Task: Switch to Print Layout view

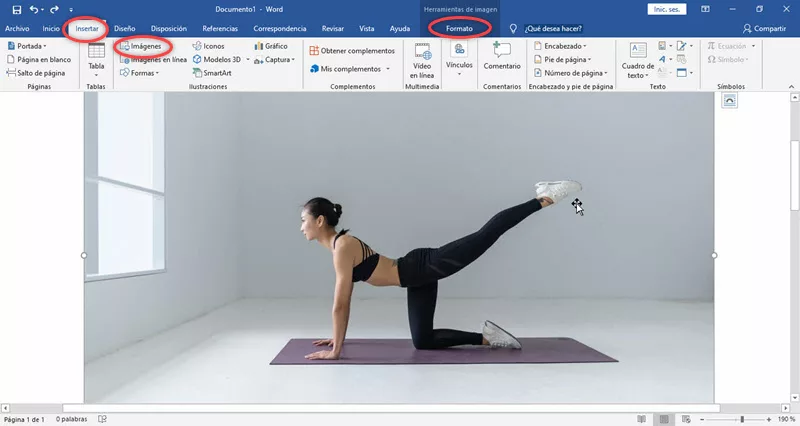Action: (664, 419)
